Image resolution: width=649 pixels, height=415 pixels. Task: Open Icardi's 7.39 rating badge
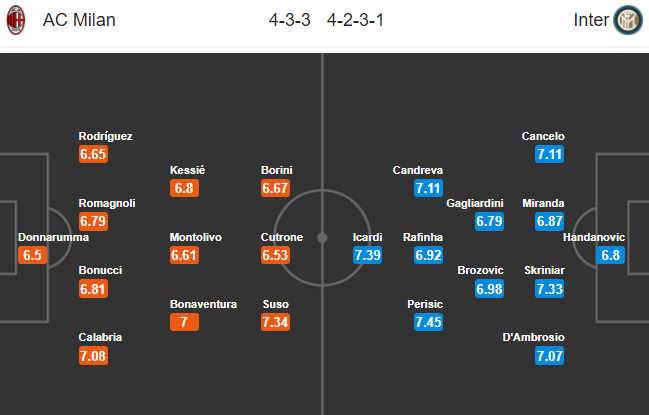[368, 255]
